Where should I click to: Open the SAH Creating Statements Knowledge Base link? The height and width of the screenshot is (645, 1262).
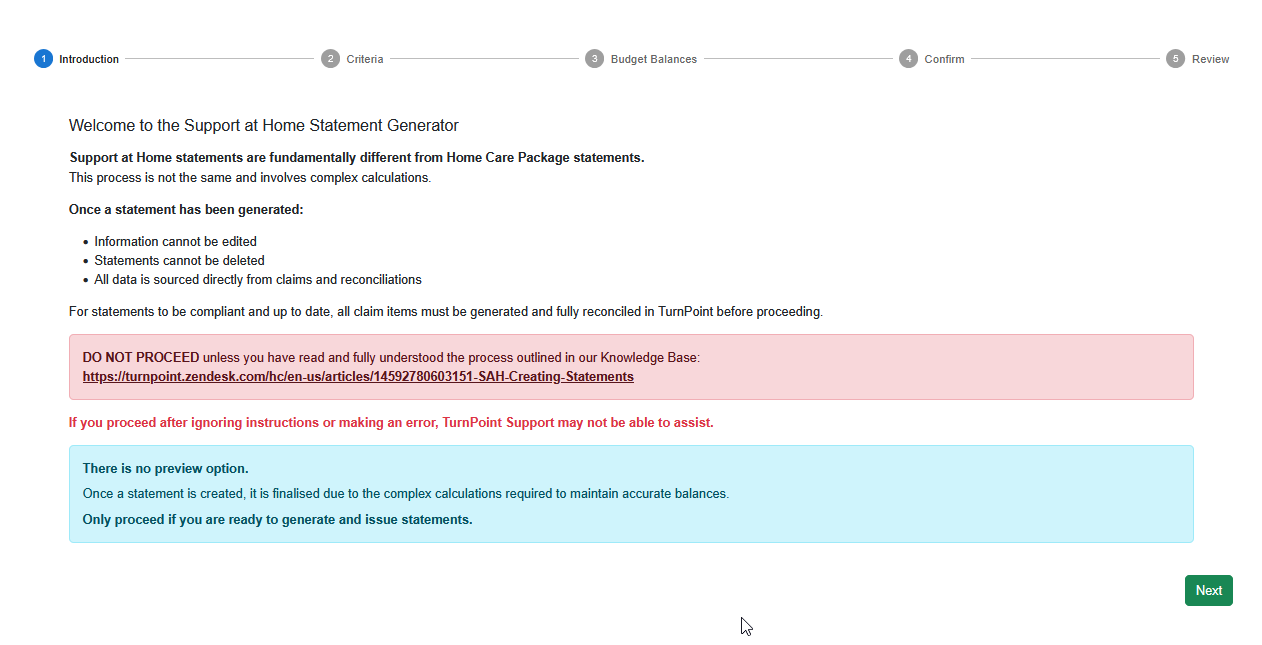click(x=358, y=377)
